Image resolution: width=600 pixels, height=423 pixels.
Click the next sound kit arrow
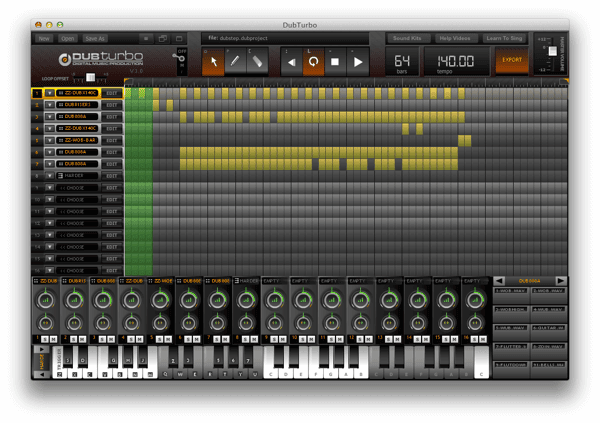pyautogui.click(x=561, y=281)
